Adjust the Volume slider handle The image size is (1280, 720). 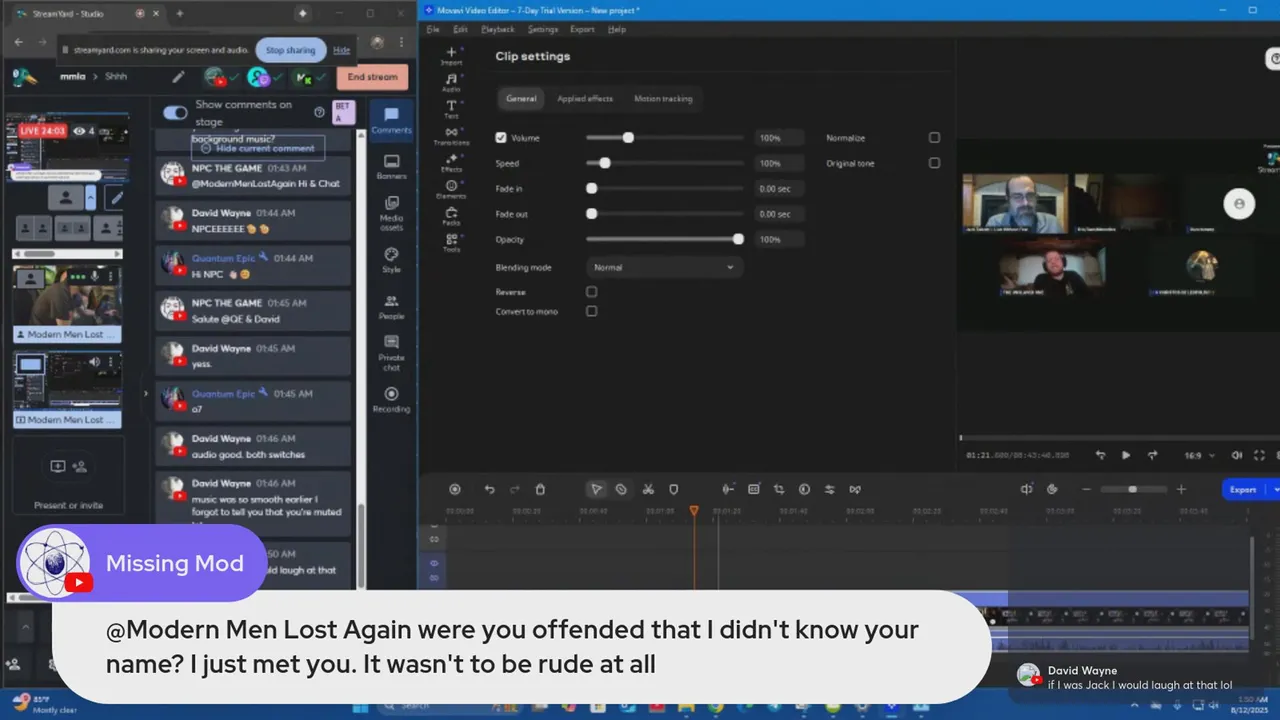tap(628, 138)
